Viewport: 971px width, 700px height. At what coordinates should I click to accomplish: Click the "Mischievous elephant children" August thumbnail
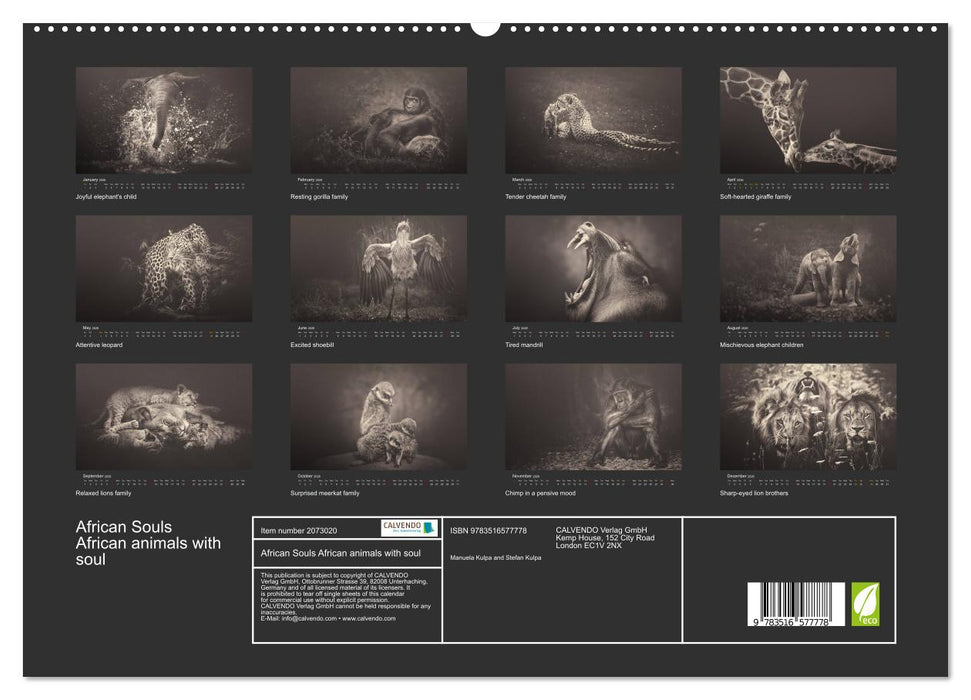808,268
